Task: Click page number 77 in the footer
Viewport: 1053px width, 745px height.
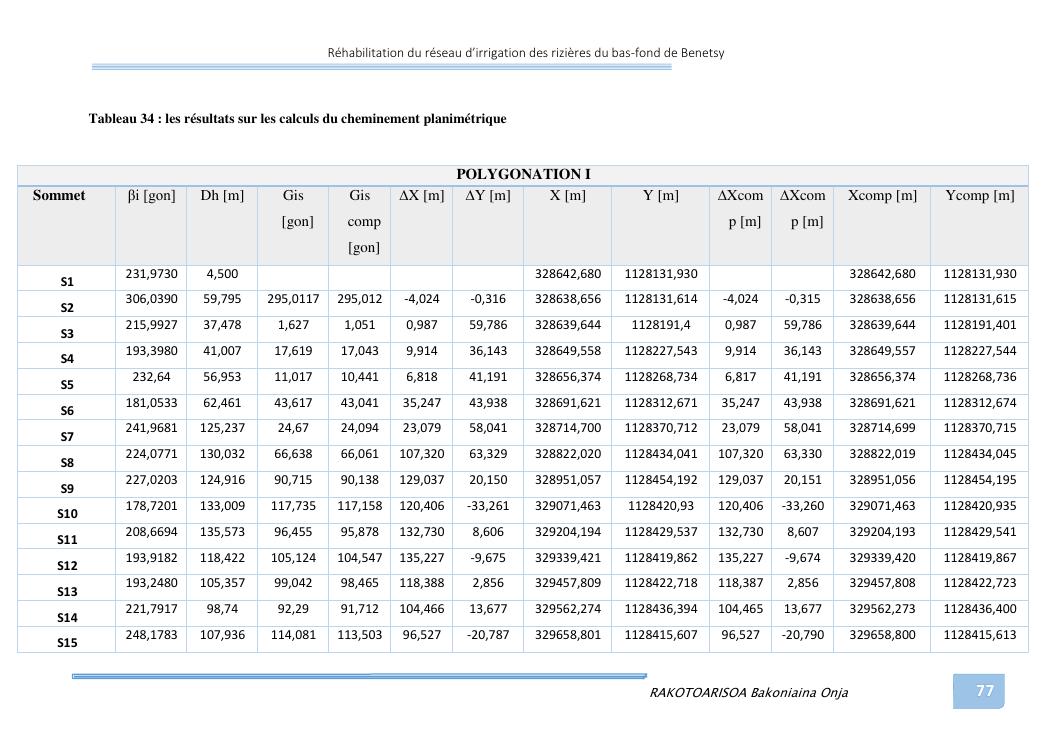Action: tap(984, 691)
